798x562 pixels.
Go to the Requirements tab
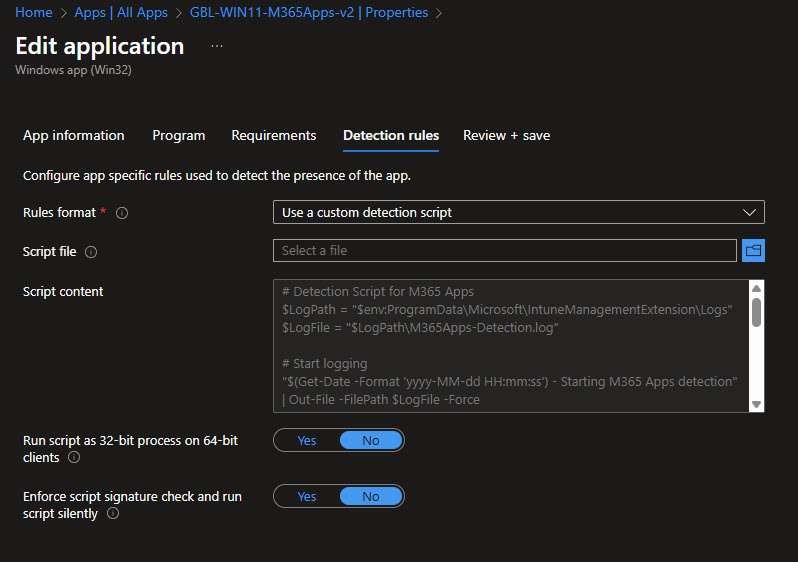pos(274,136)
